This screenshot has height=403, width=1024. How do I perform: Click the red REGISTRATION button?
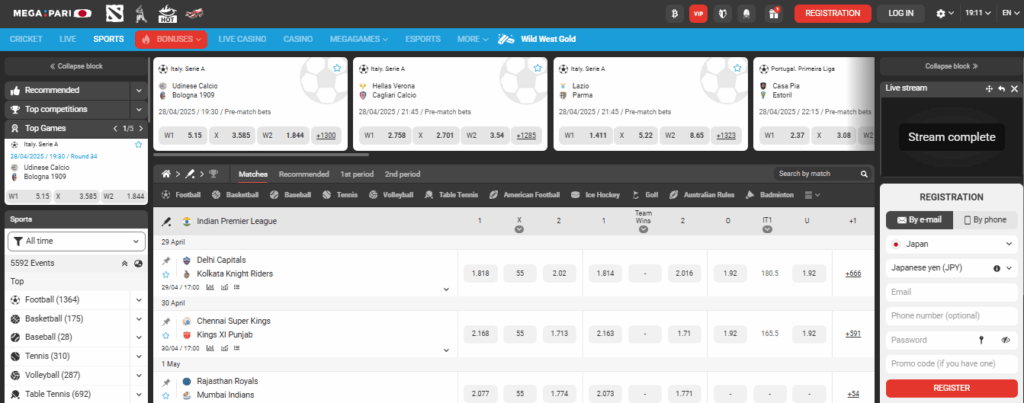click(x=833, y=13)
